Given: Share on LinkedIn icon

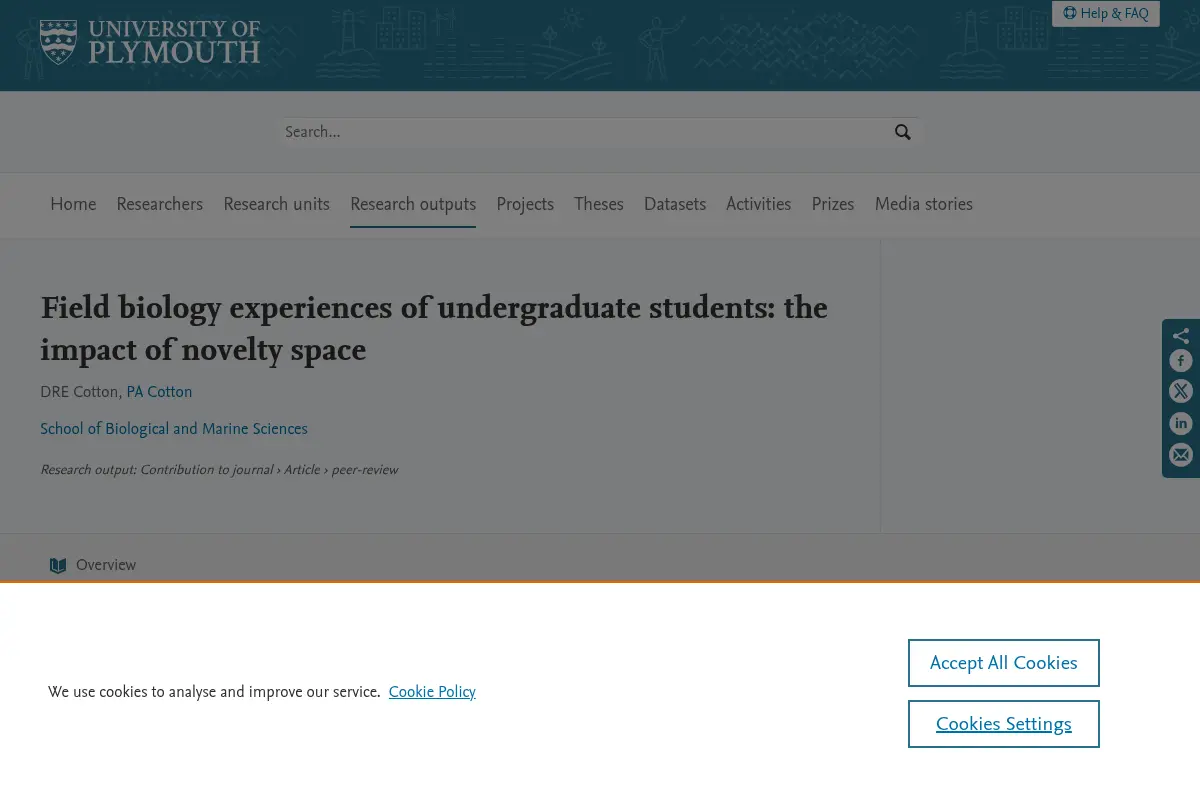Looking at the screenshot, I should [1181, 424].
